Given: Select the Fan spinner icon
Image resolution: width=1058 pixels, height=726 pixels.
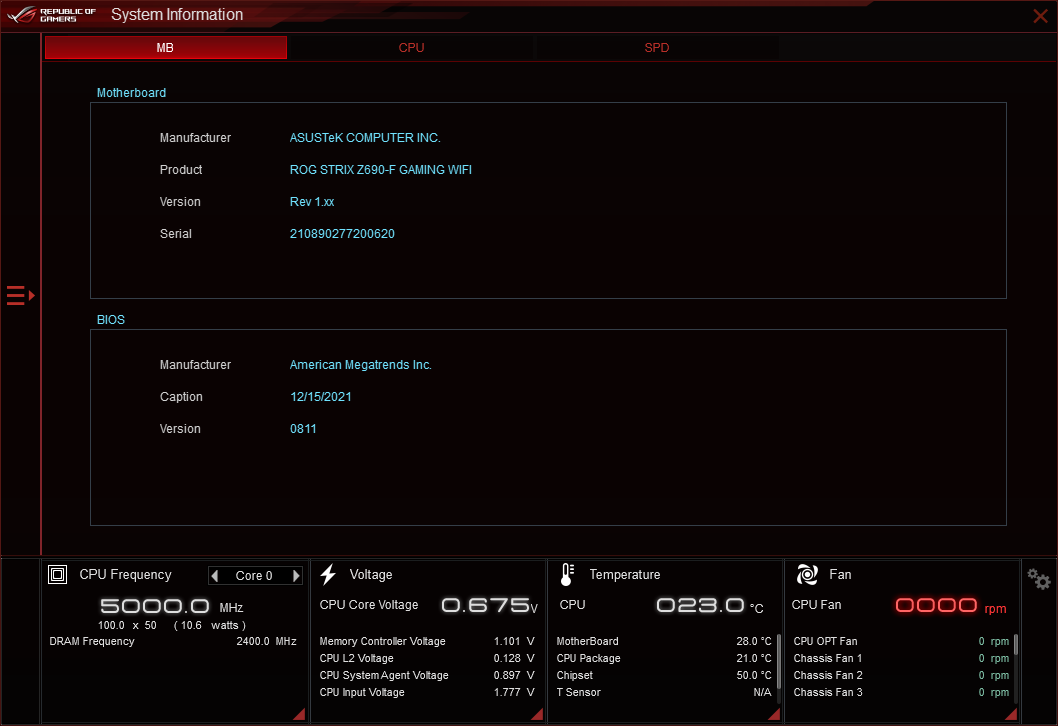Looking at the screenshot, I should pyautogui.click(x=806, y=574).
